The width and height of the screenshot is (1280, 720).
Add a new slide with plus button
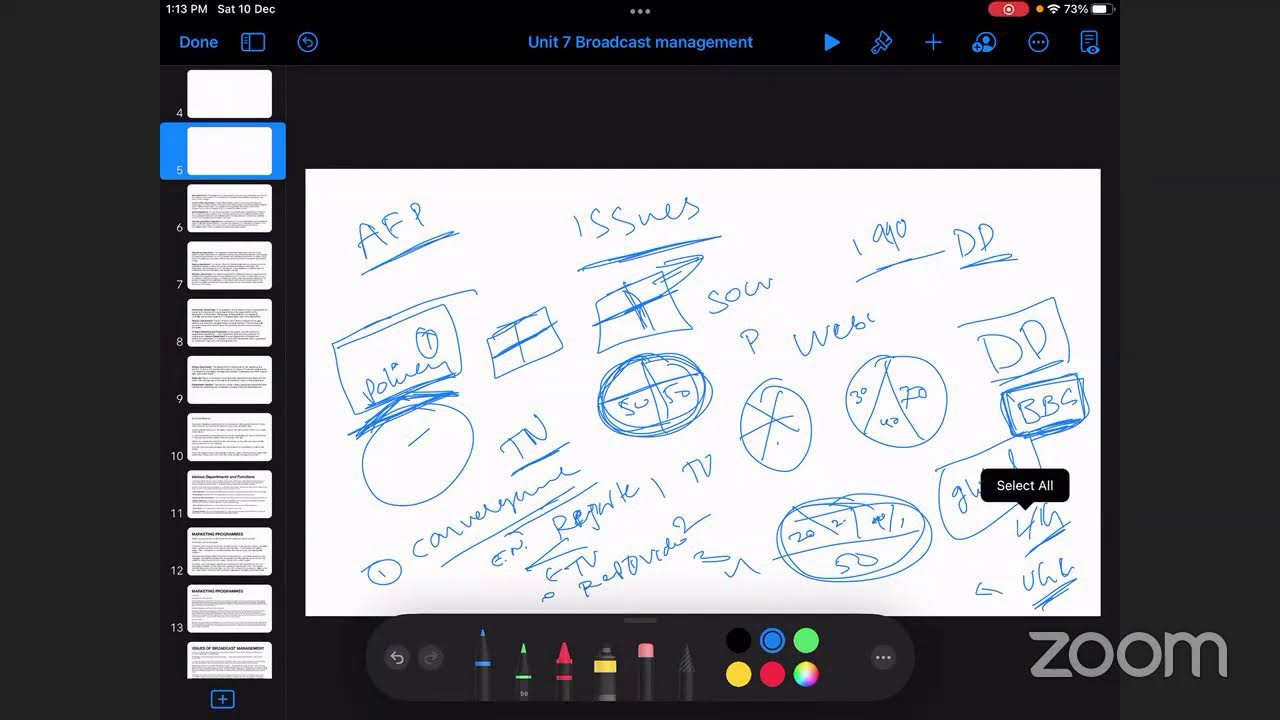pos(223,699)
